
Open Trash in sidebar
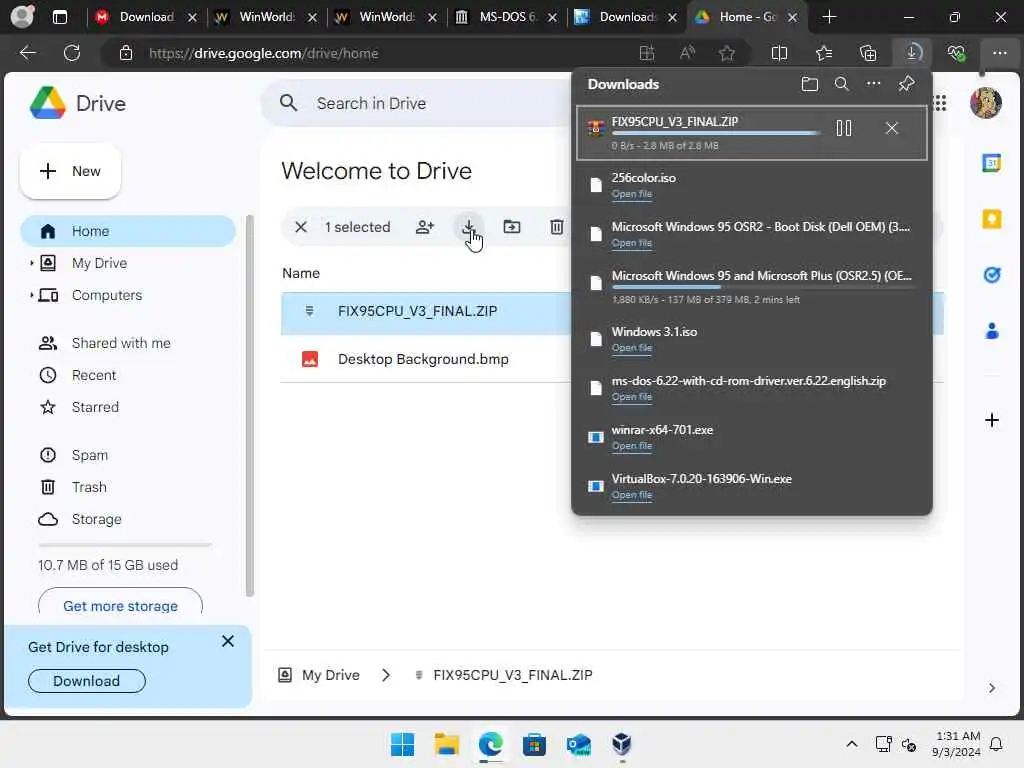(89, 487)
